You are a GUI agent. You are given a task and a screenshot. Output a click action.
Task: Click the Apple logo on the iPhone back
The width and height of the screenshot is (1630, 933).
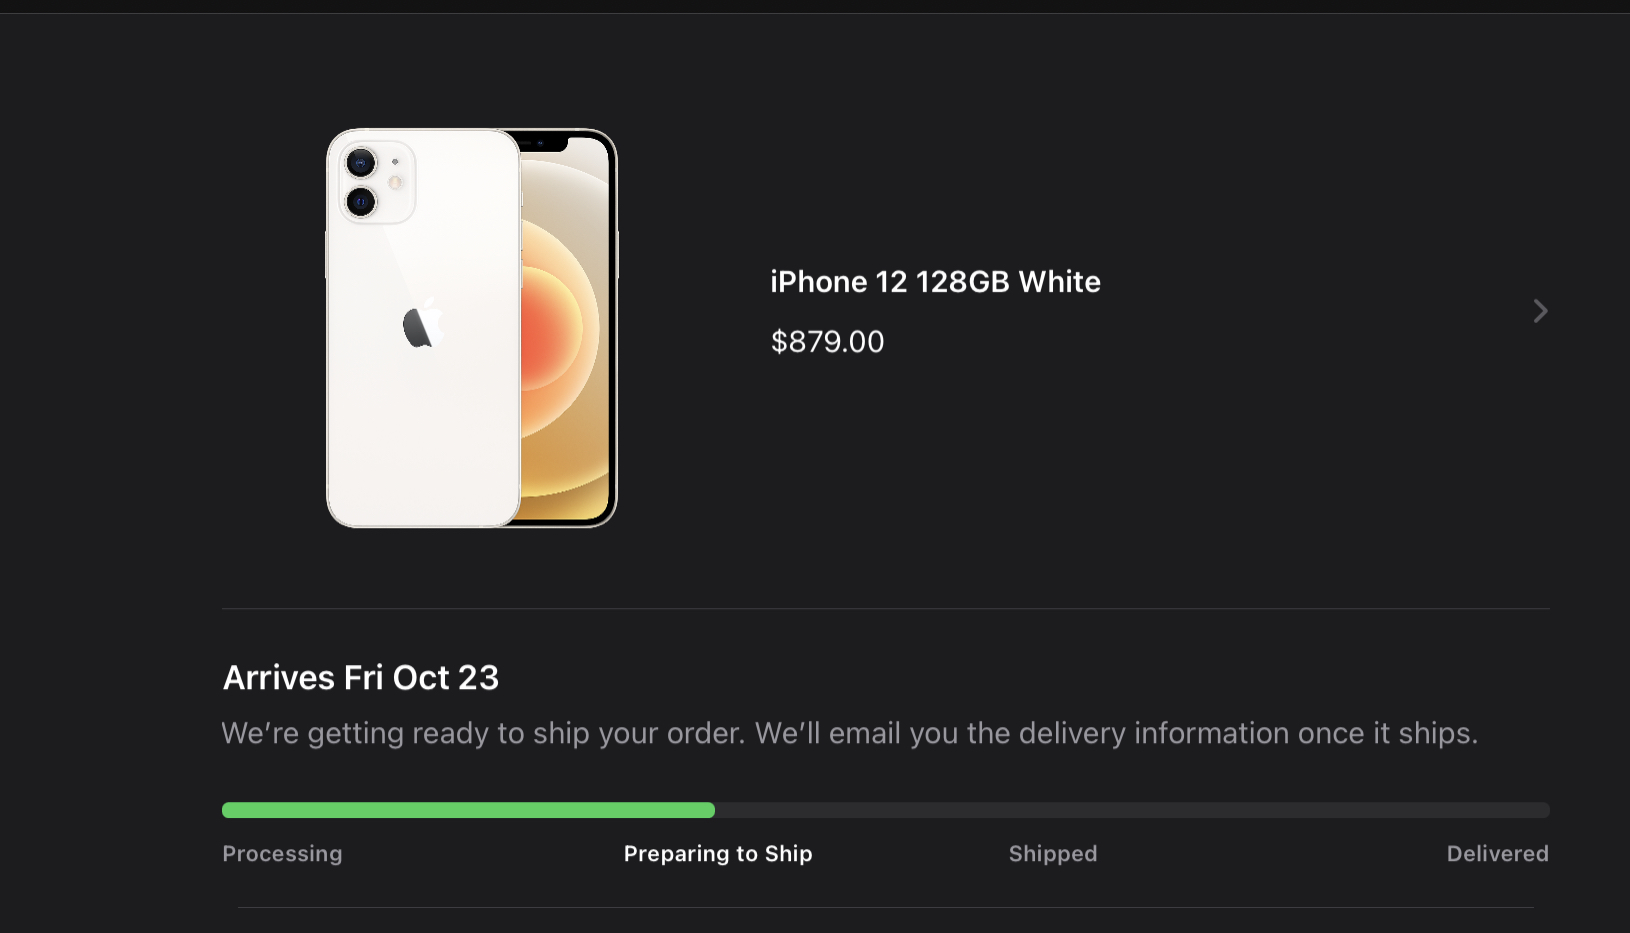tap(423, 325)
